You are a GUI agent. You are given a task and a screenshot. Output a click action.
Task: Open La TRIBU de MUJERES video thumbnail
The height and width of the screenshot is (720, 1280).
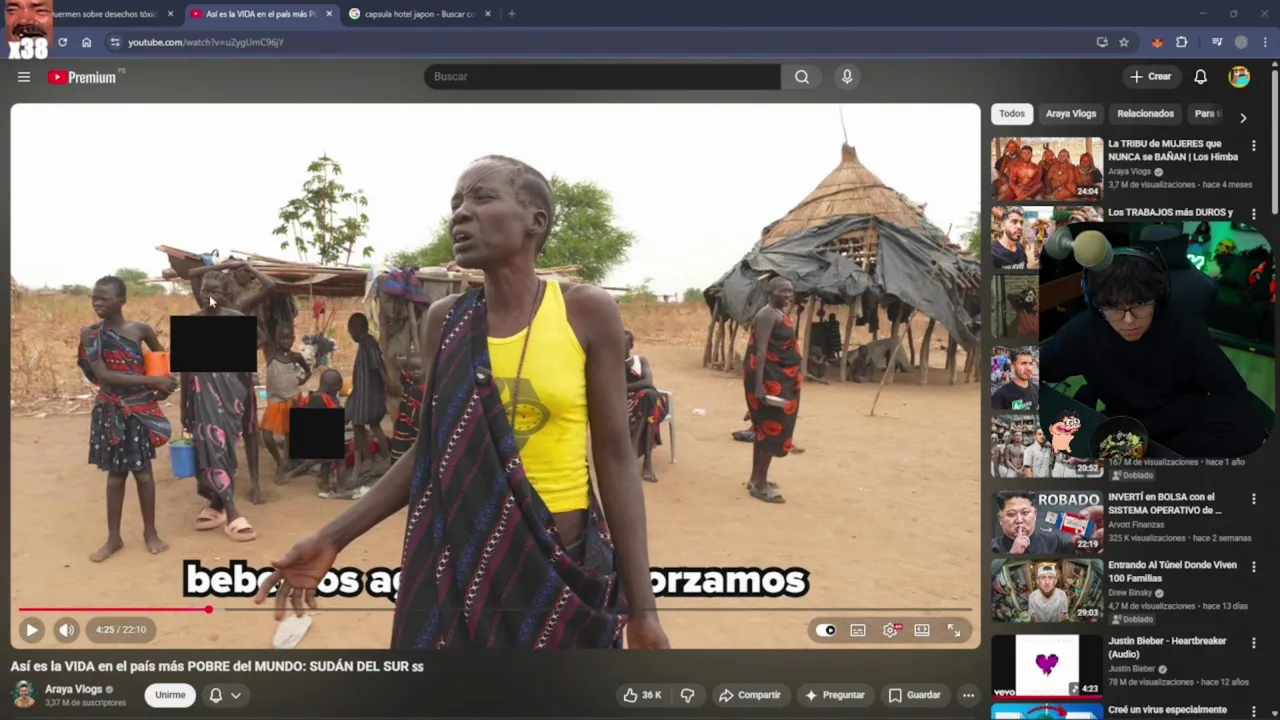tap(1047, 169)
